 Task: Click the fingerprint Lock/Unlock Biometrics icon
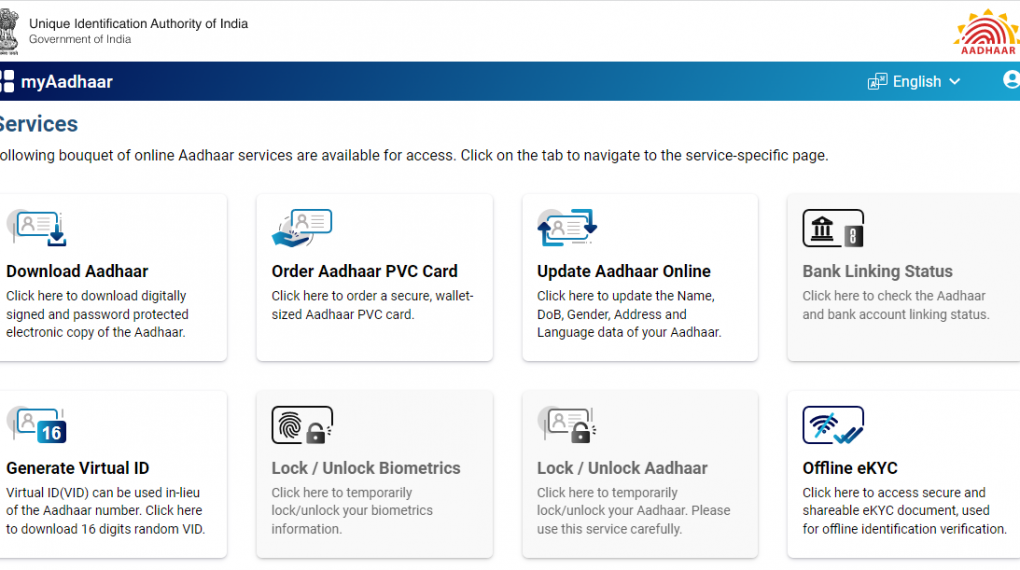pos(302,425)
